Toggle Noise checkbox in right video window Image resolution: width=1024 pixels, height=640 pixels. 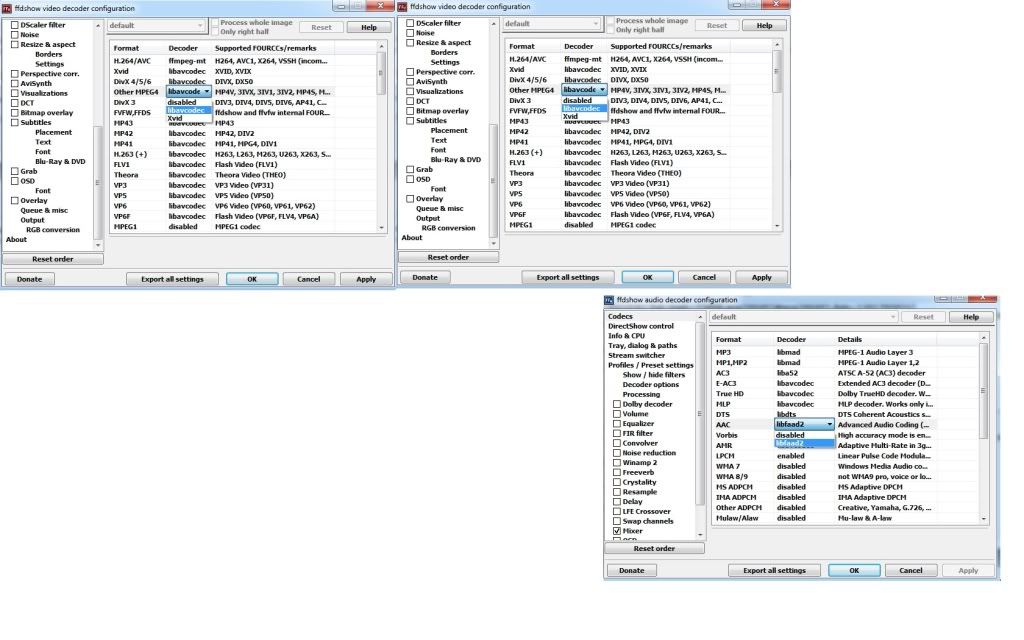click(410, 33)
